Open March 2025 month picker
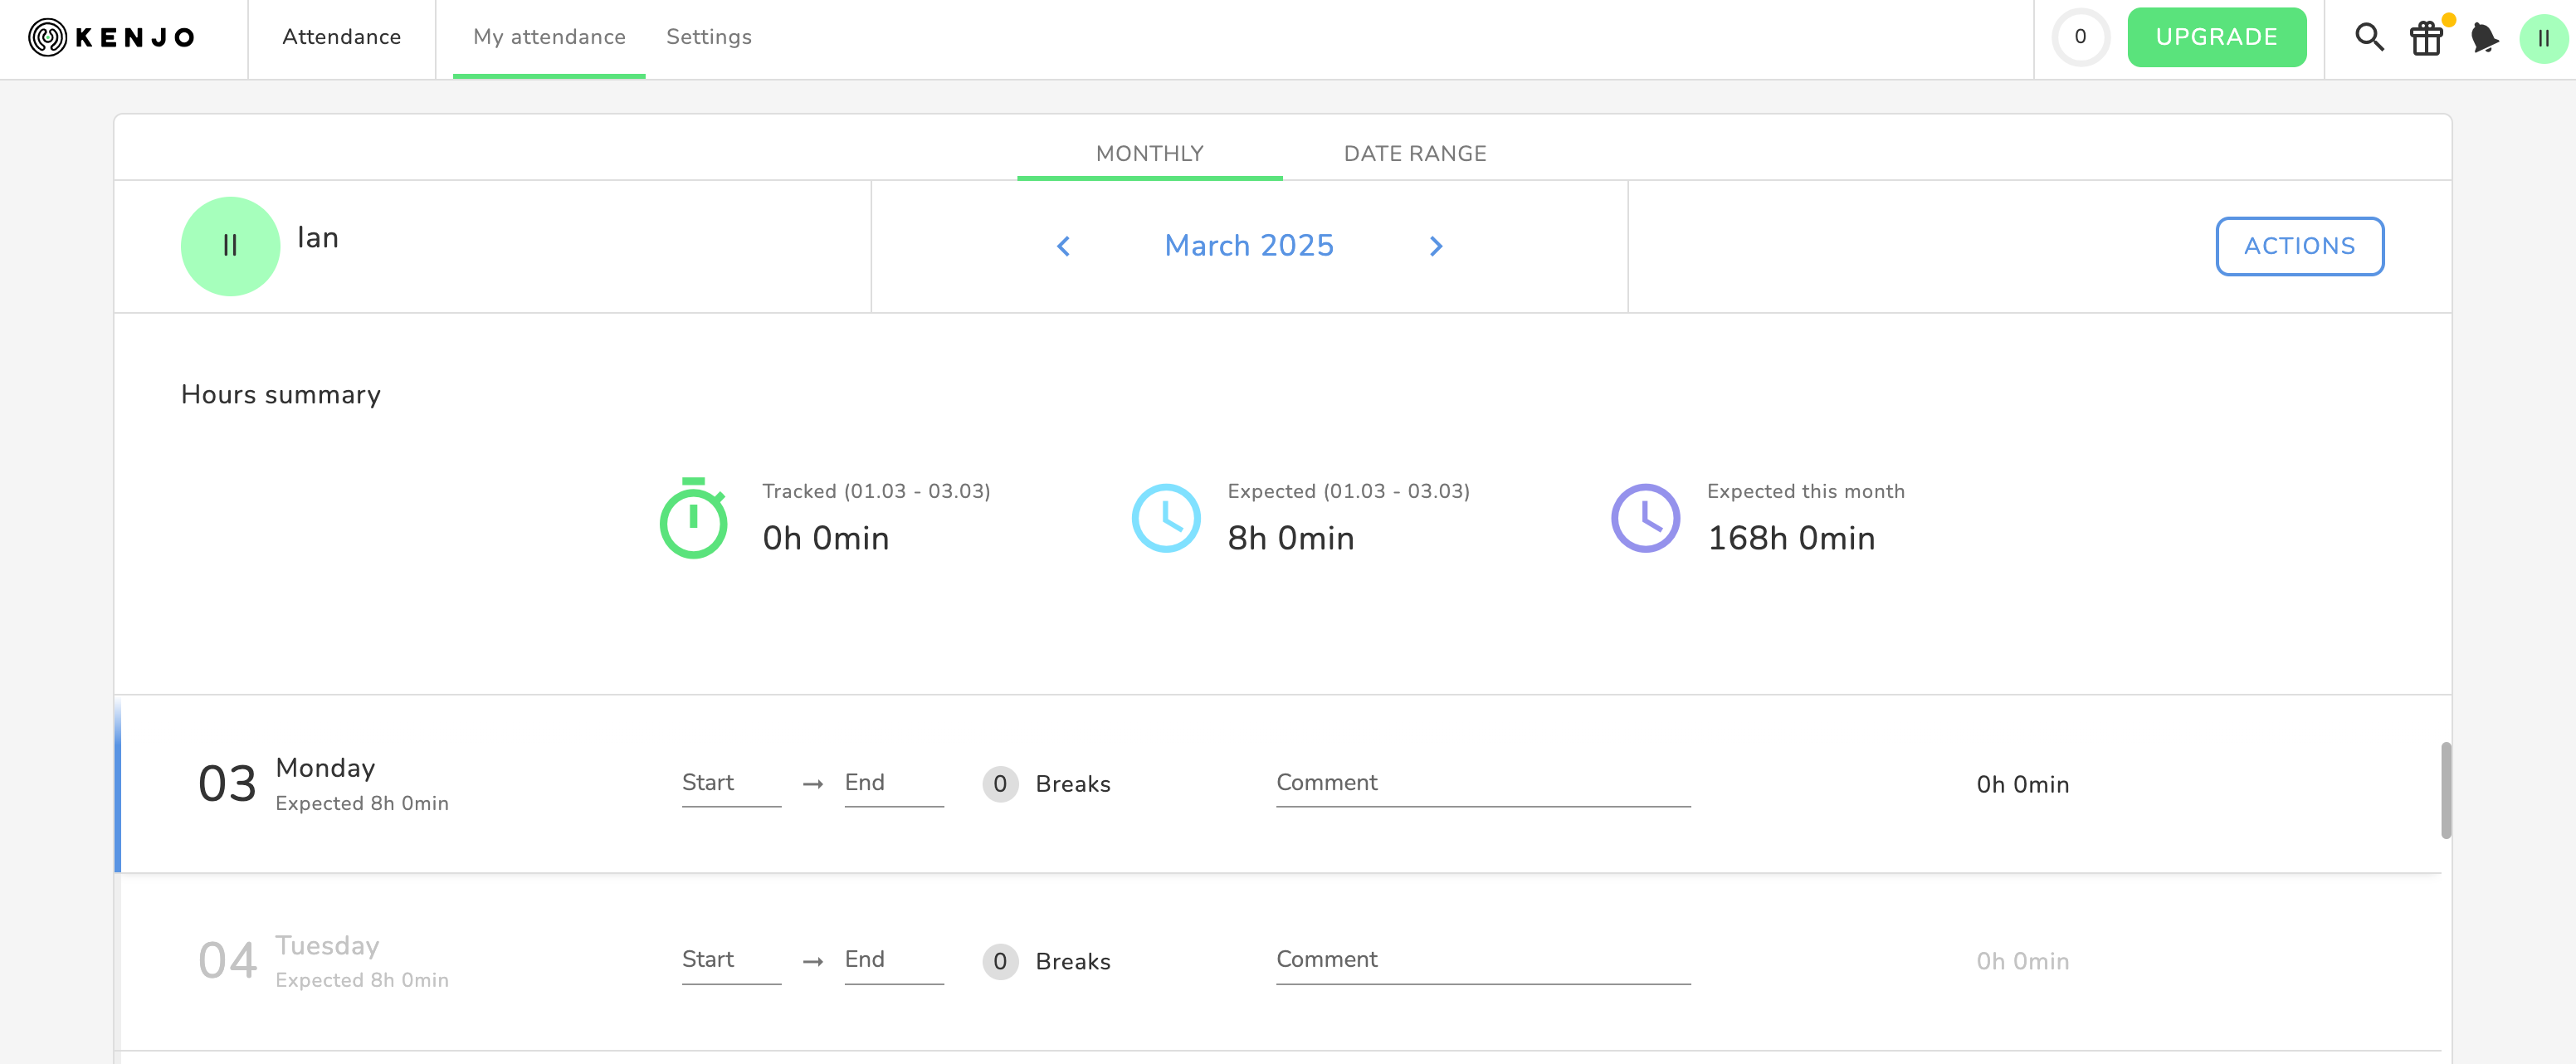Image resolution: width=2576 pixels, height=1064 pixels. tap(1248, 246)
